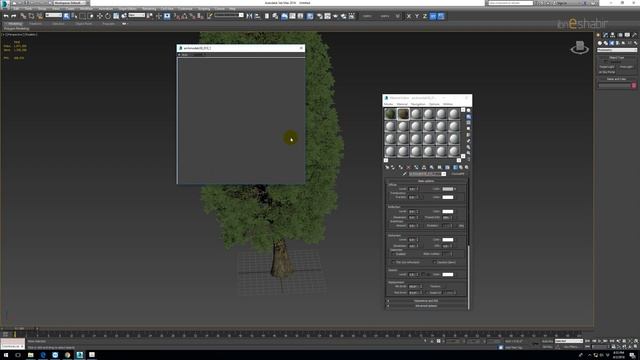Toggle Backlight in Material Editor side bar
Viewport: 640px width, 360px height.
pyautogui.click(x=468, y=116)
